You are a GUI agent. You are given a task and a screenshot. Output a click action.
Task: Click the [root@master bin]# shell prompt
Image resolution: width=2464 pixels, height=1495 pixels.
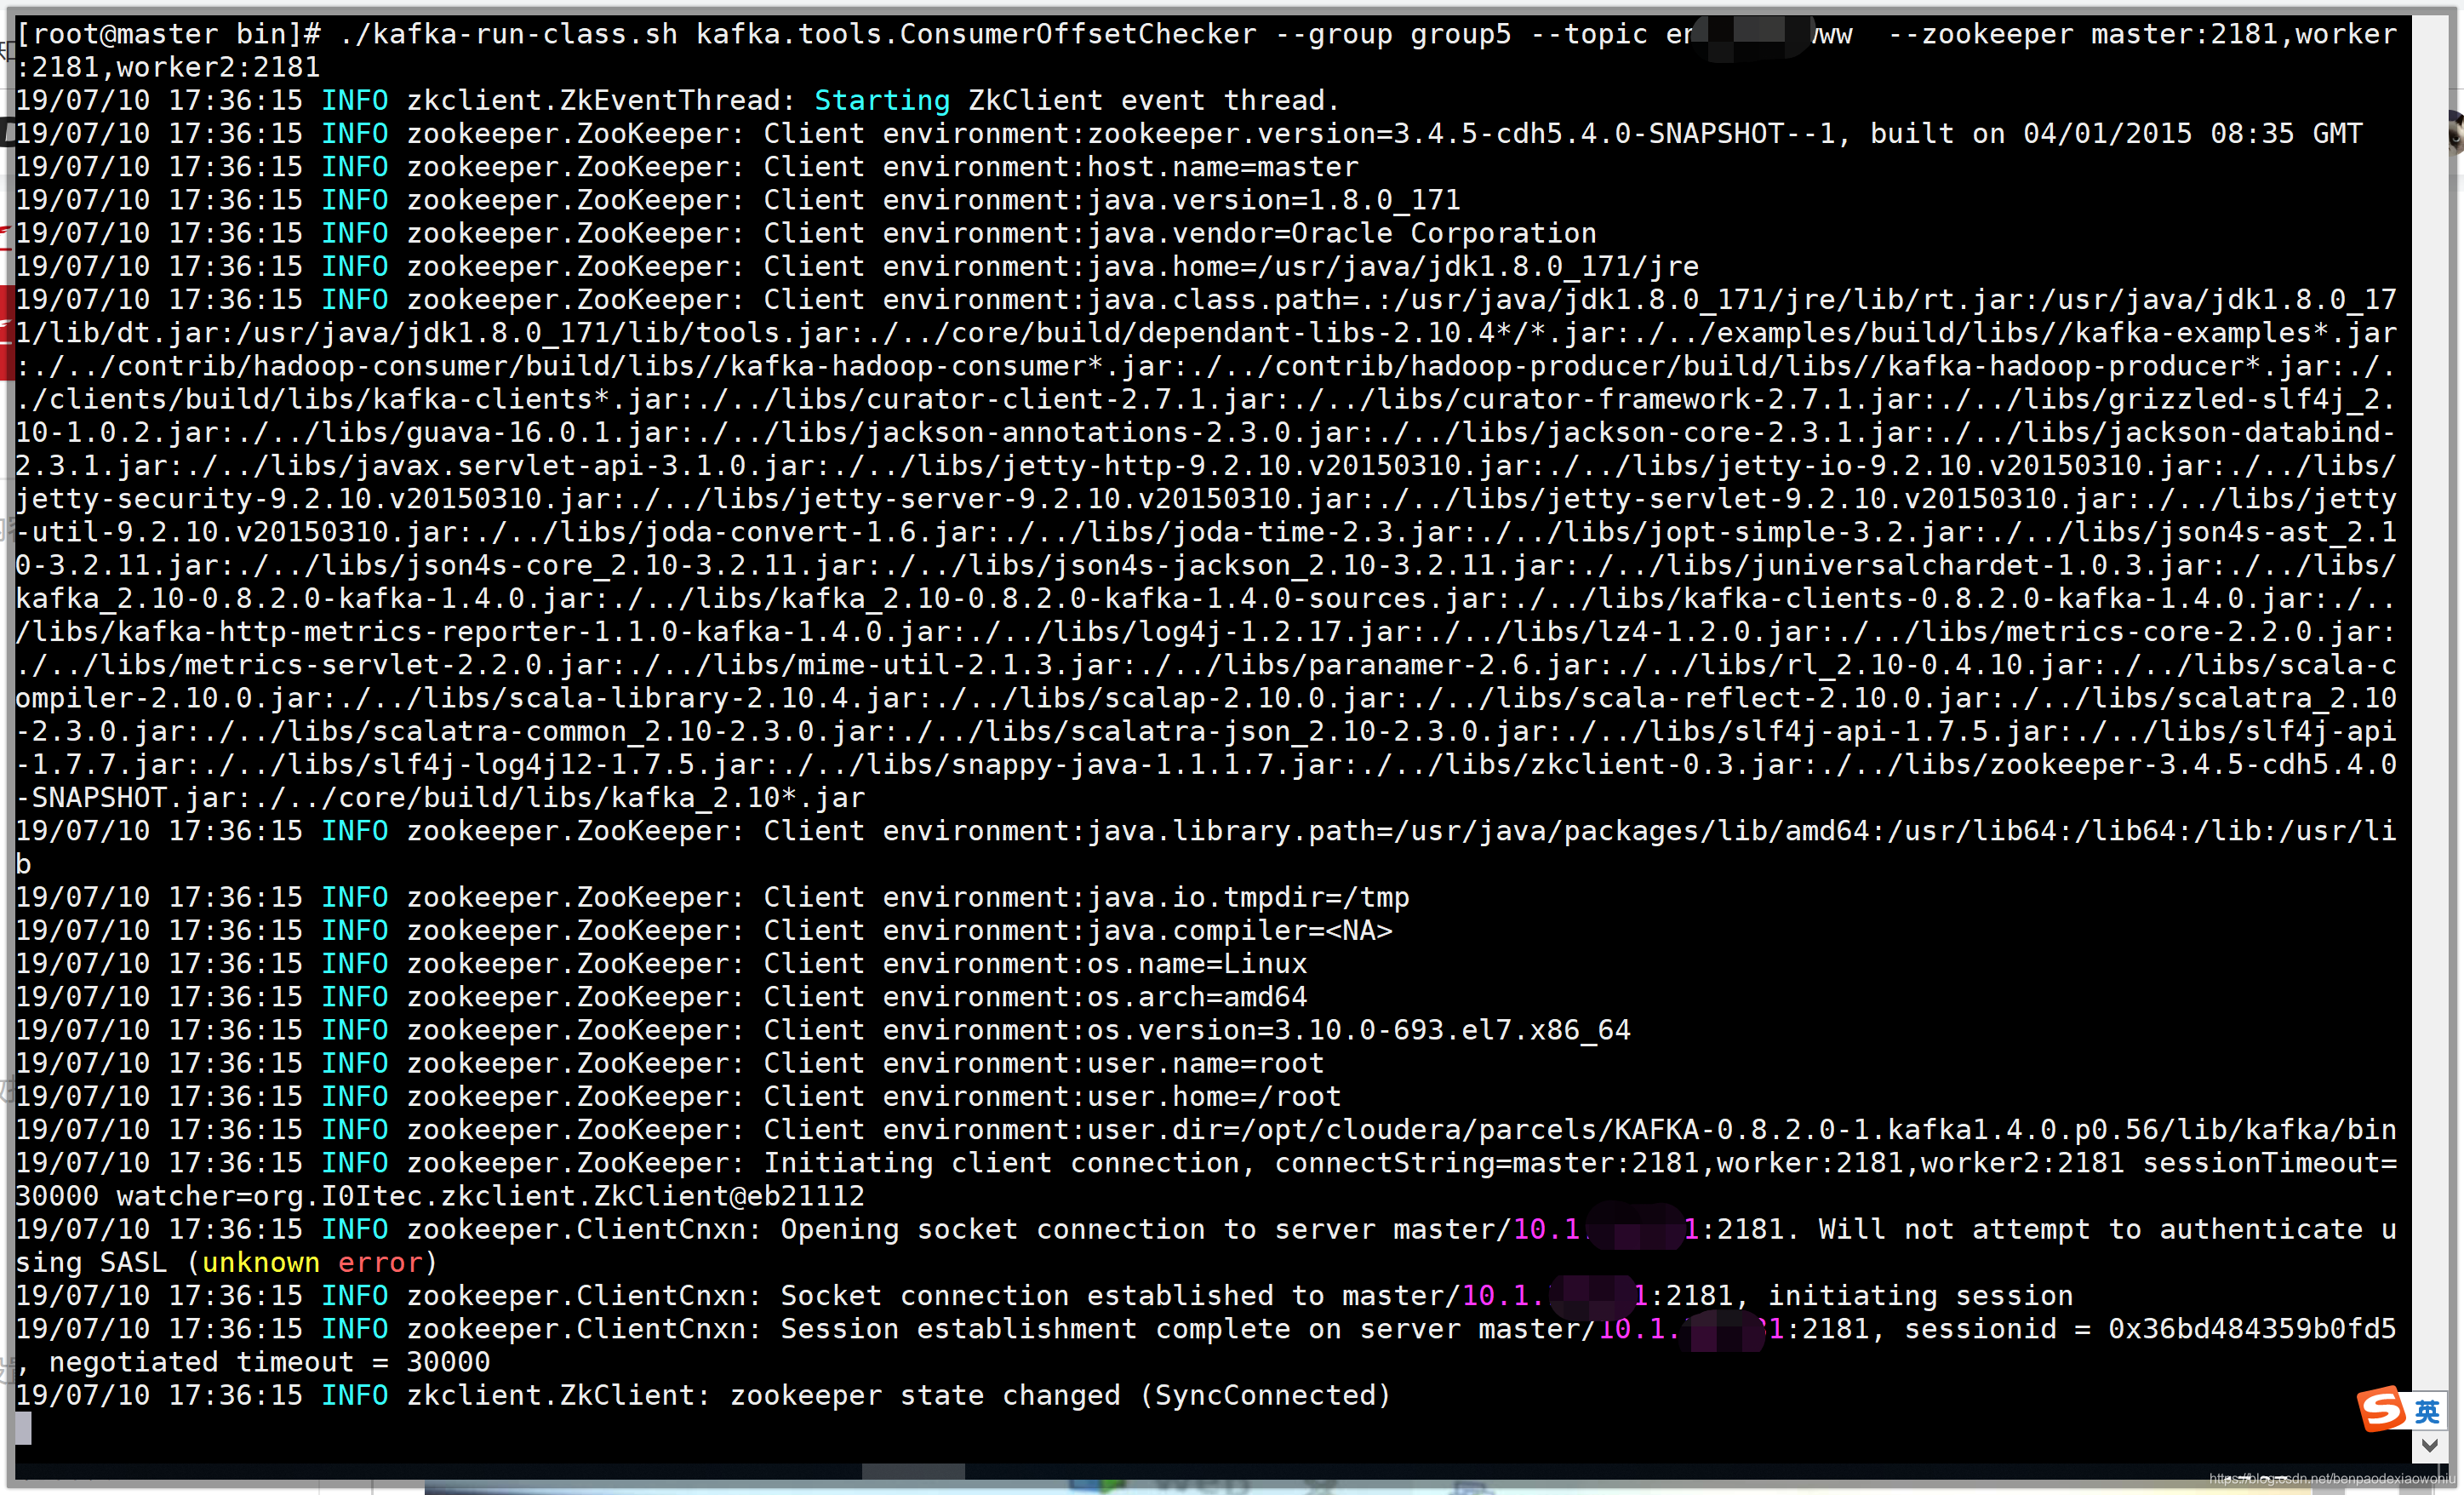(169, 34)
